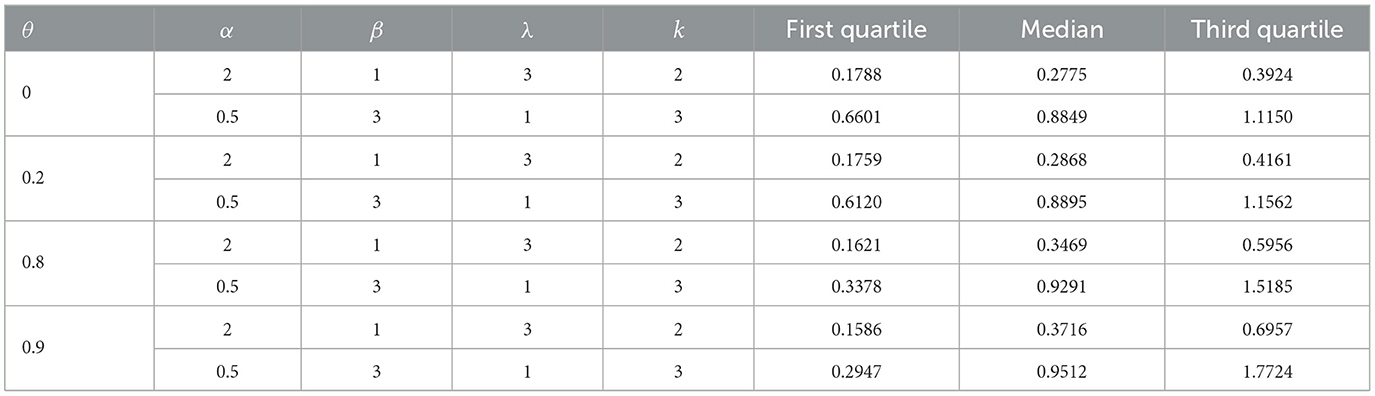
Task: Click the θ column header
Action: (26, 31)
